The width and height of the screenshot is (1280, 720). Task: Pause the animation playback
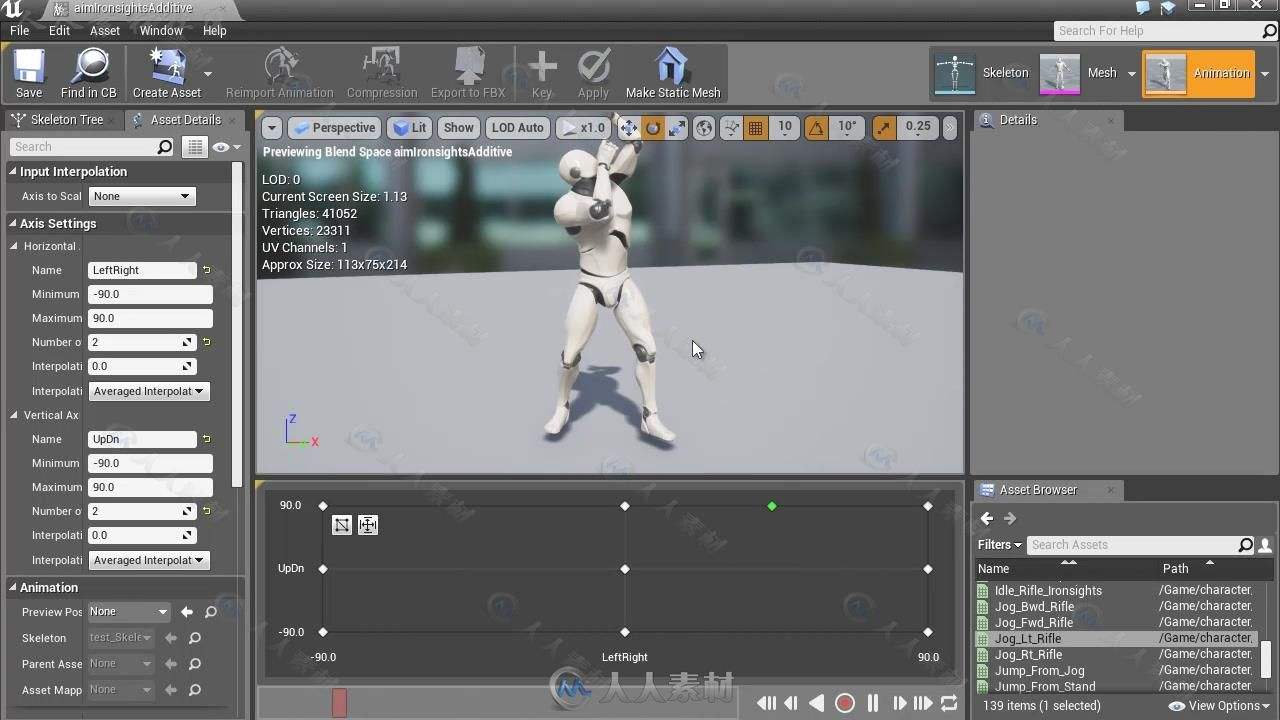[872, 703]
